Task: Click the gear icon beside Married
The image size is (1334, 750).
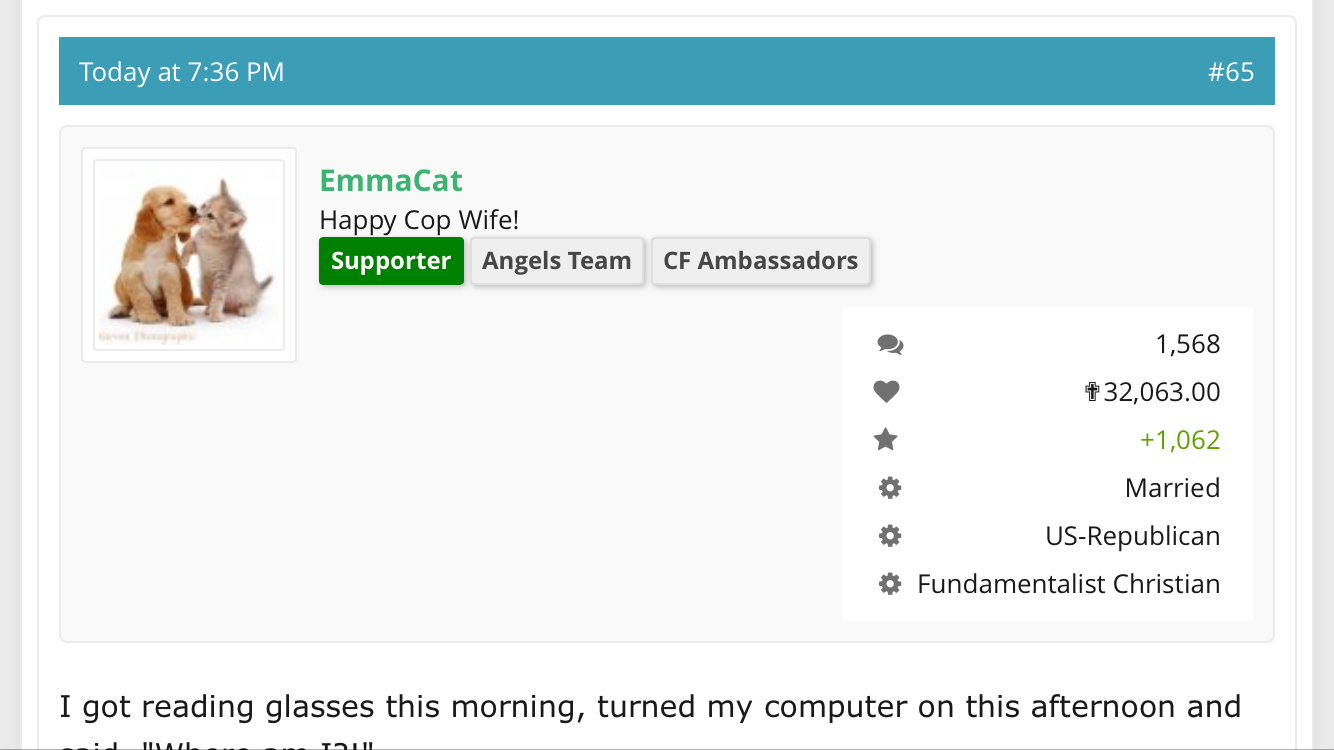Action: tap(890, 488)
